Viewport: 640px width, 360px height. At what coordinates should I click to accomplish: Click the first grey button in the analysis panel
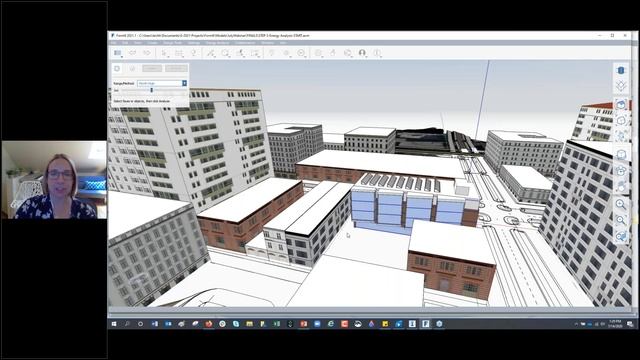[152, 69]
